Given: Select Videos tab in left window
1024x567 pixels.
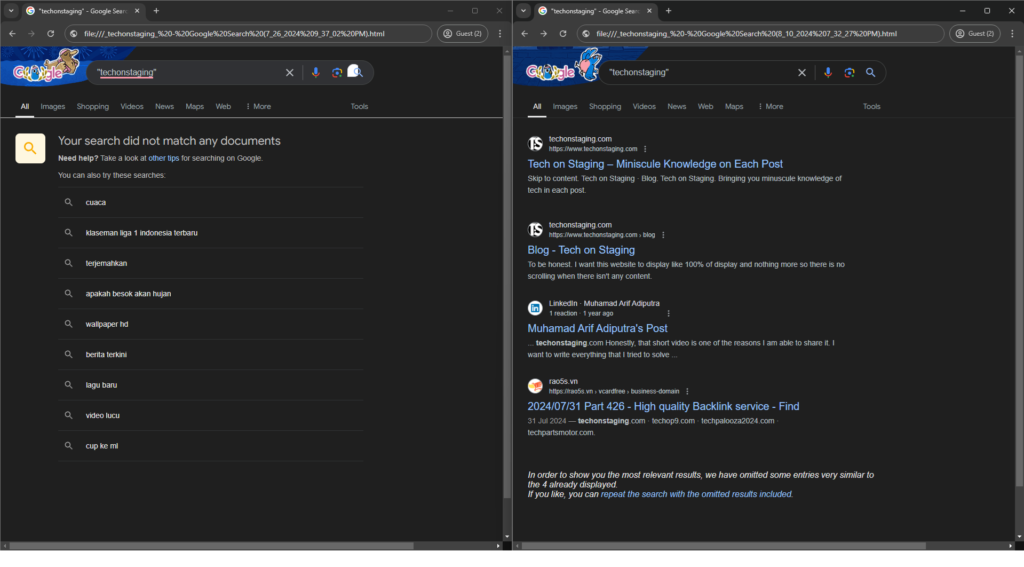Looking at the screenshot, I should click(132, 106).
